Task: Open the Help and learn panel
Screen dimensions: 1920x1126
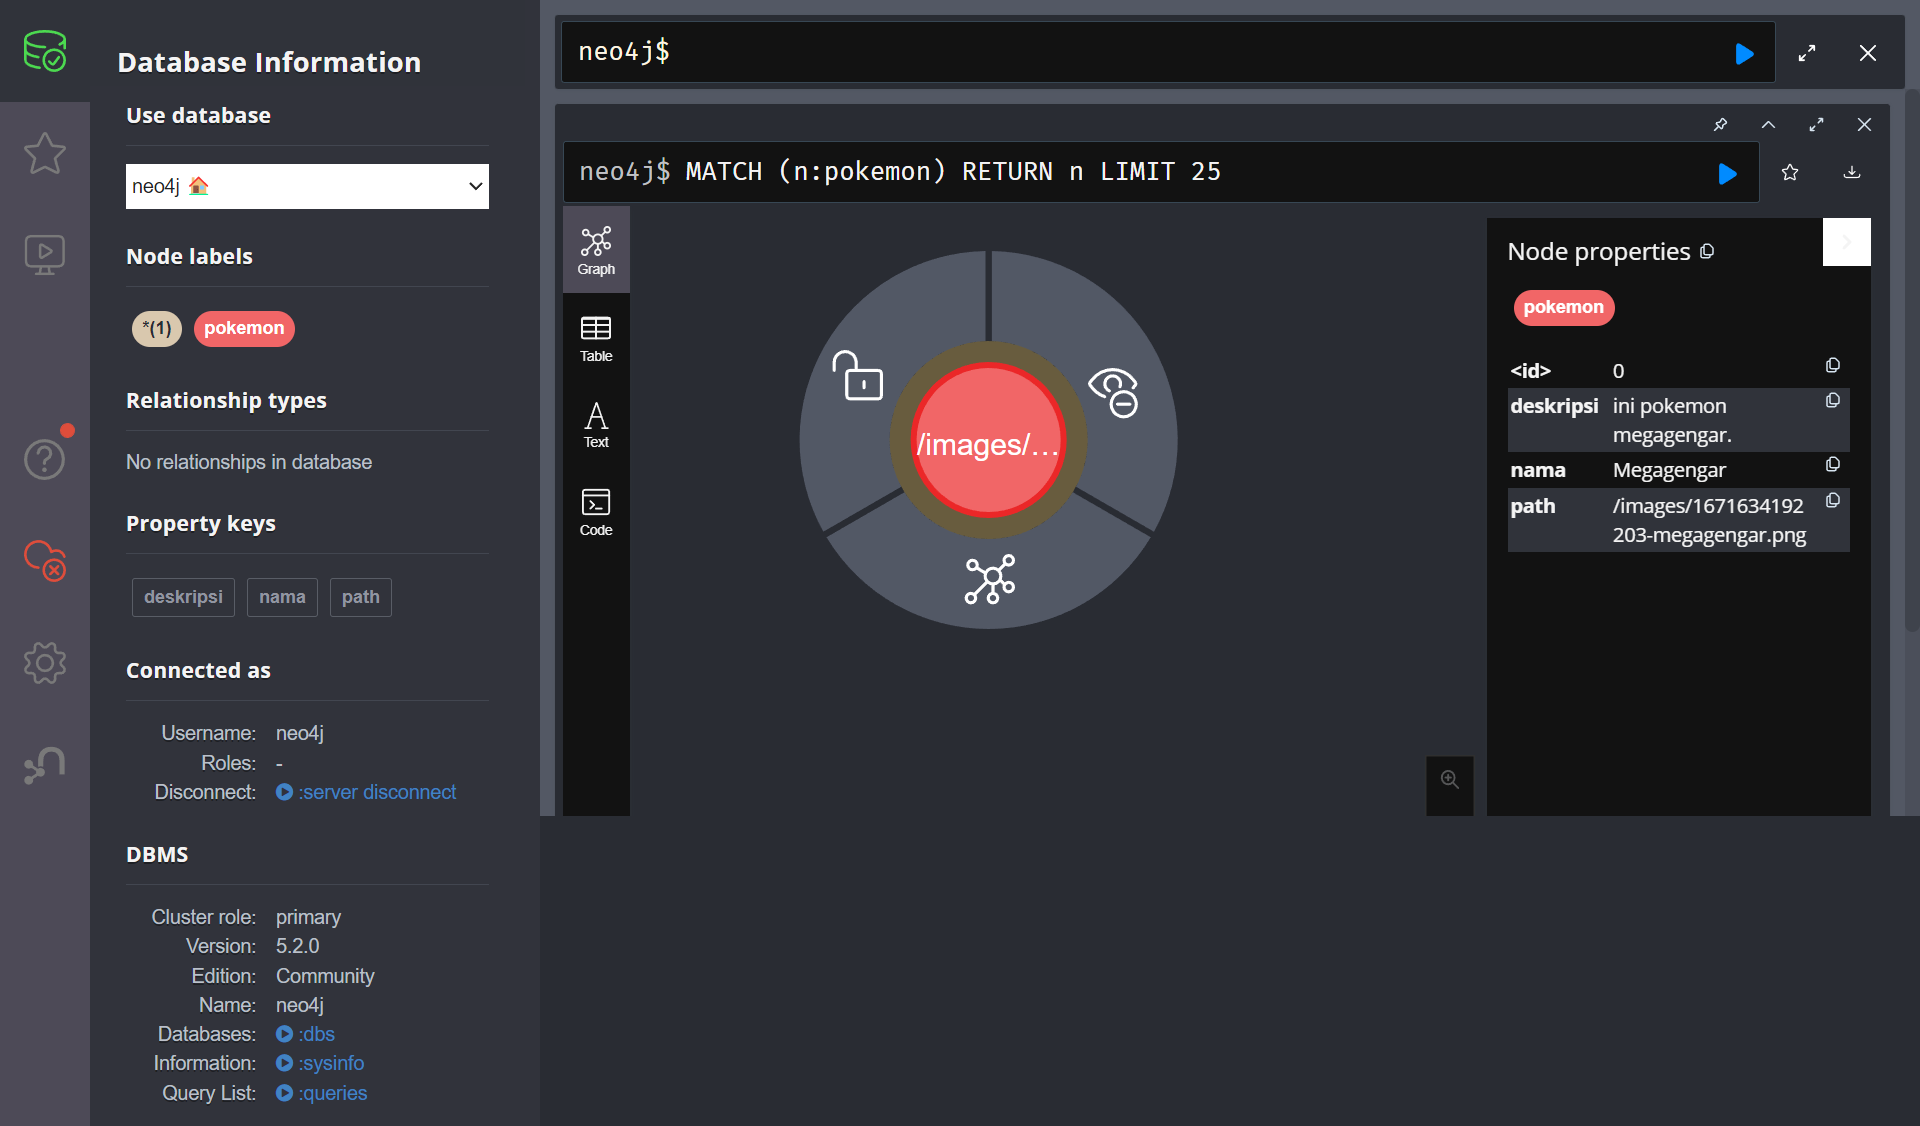Action: tap(44, 458)
